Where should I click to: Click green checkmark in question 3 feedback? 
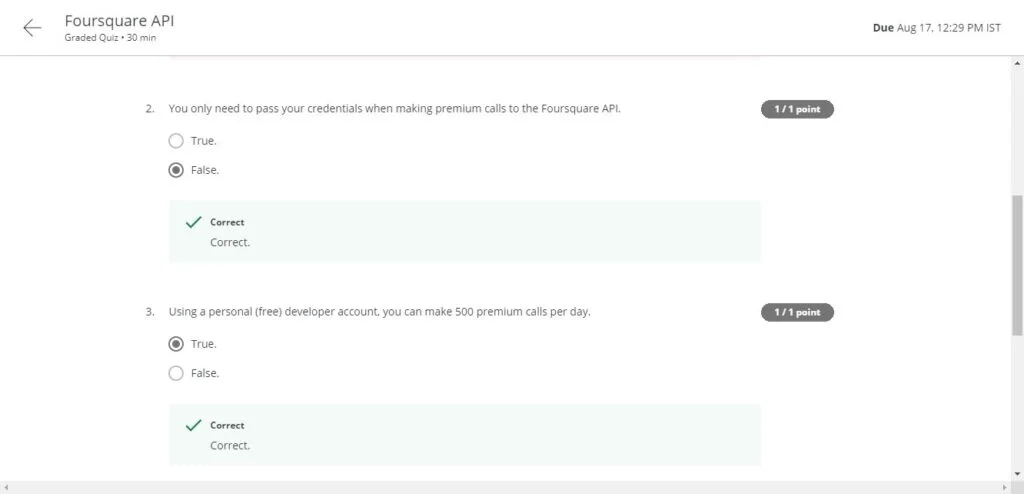pos(194,426)
